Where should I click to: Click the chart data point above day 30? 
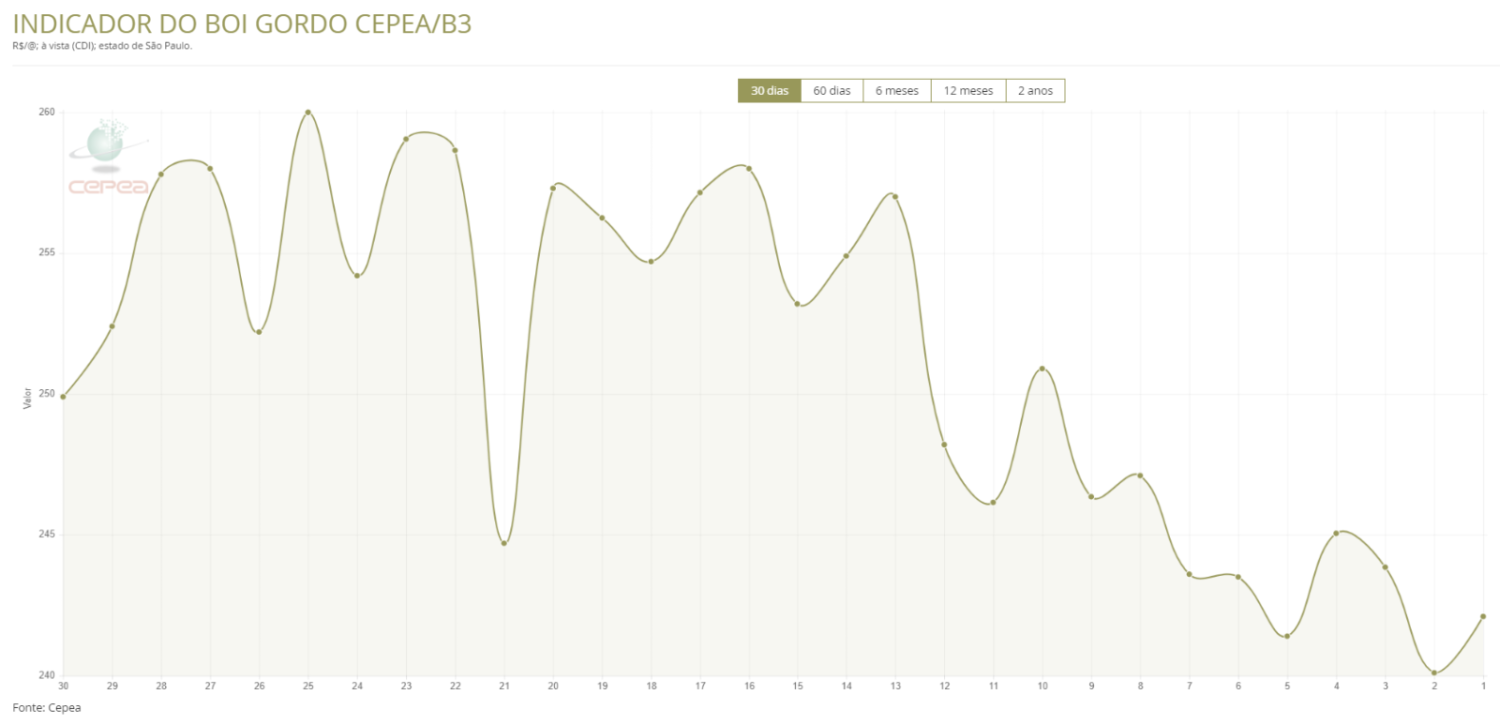[x=63, y=397]
